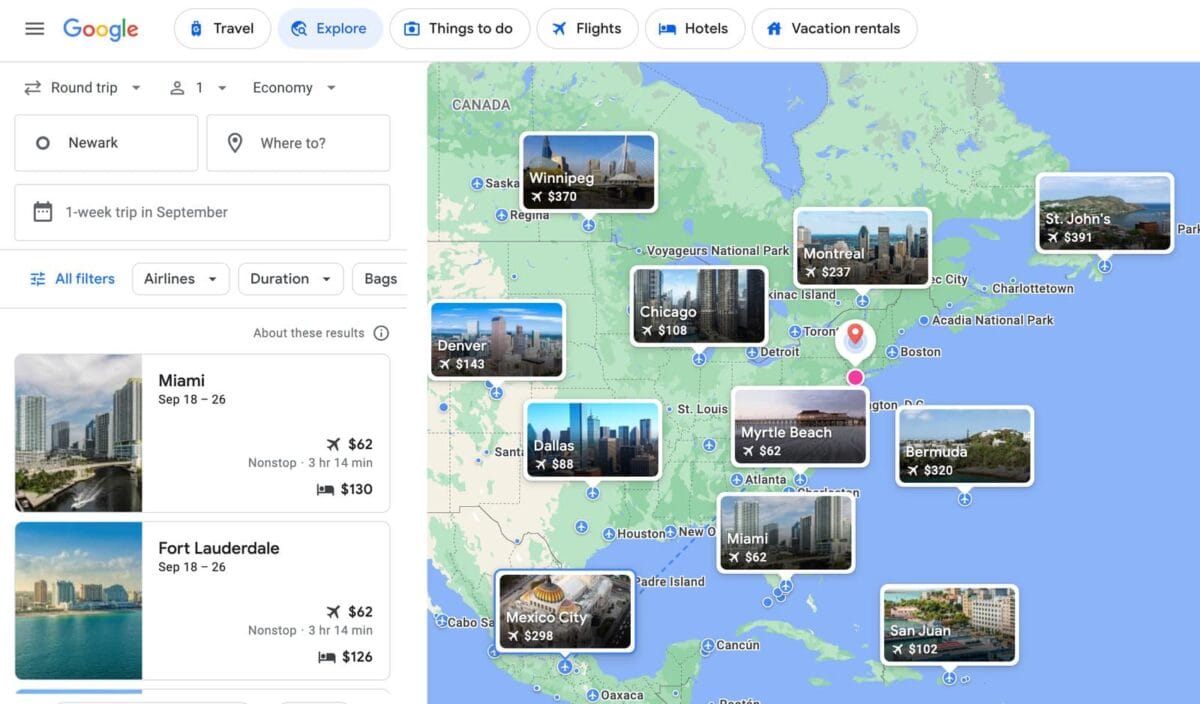Viewport: 1200px width, 704px height.
Task: Open the 1-week trip in September date field
Action: point(202,212)
